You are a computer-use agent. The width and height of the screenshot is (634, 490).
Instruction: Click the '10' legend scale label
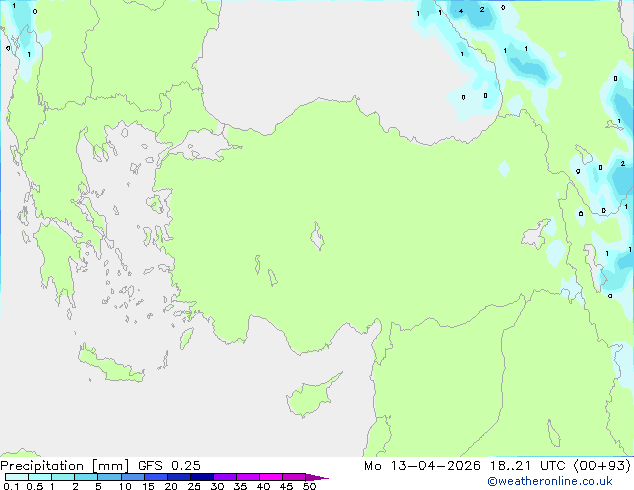click(125, 486)
